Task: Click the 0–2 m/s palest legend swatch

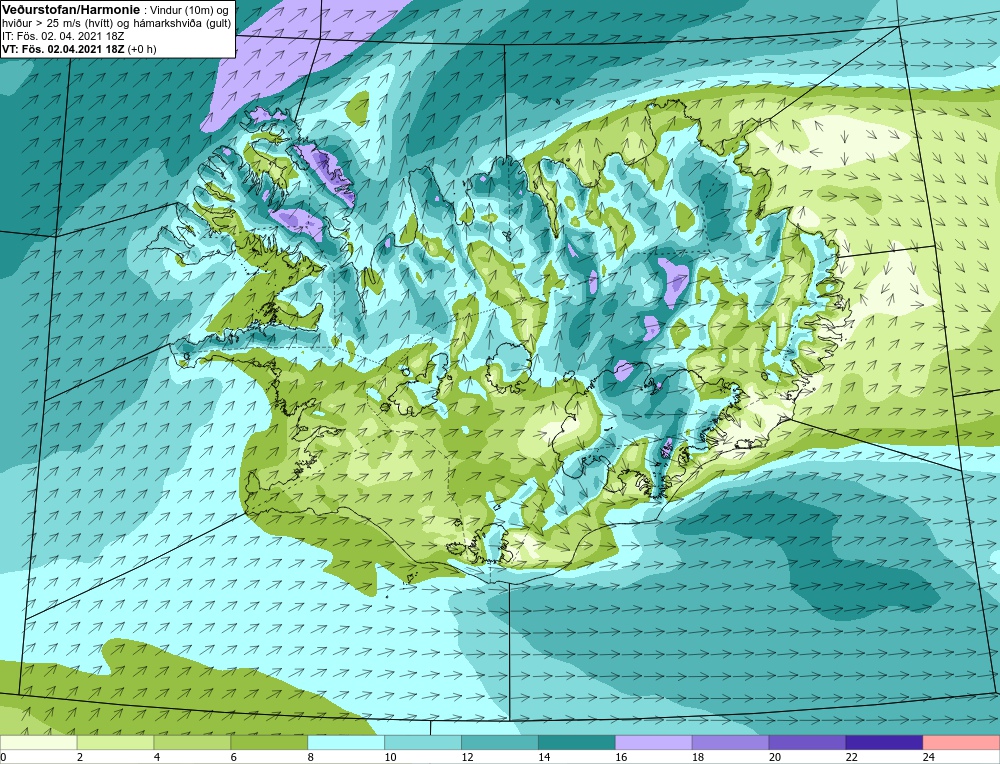Action: 38,743
